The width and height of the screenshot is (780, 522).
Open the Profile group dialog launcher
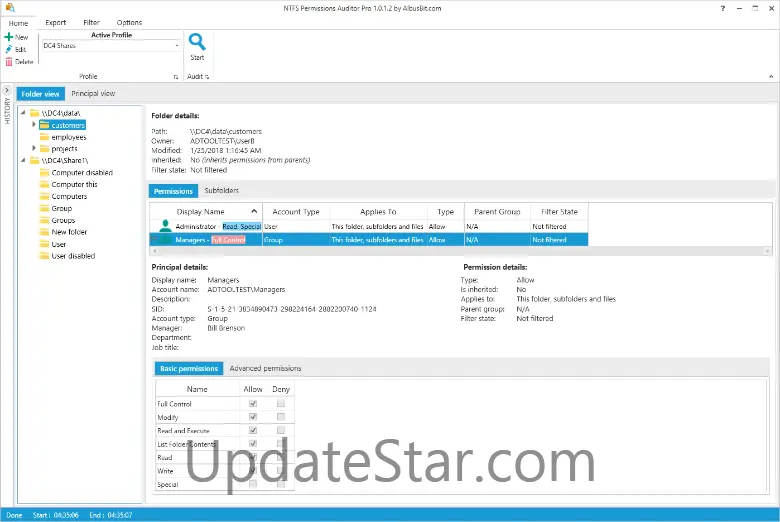[x=175, y=77]
